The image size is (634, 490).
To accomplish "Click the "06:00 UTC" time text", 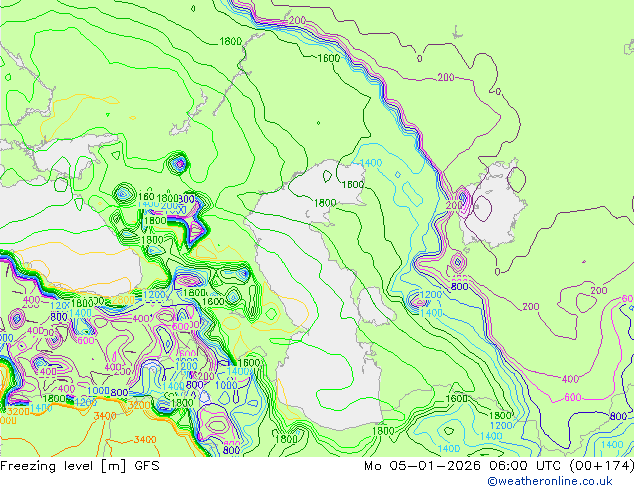I will [x=525, y=466].
